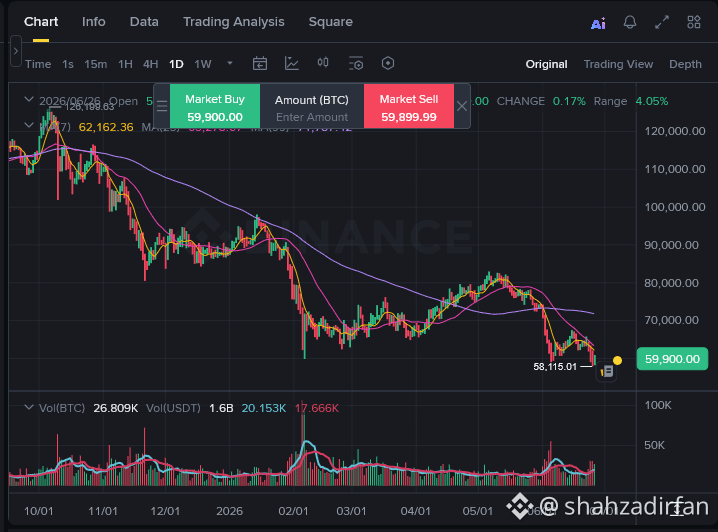Open the Trading Analysis tab
The height and width of the screenshot is (532, 718).
234,22
